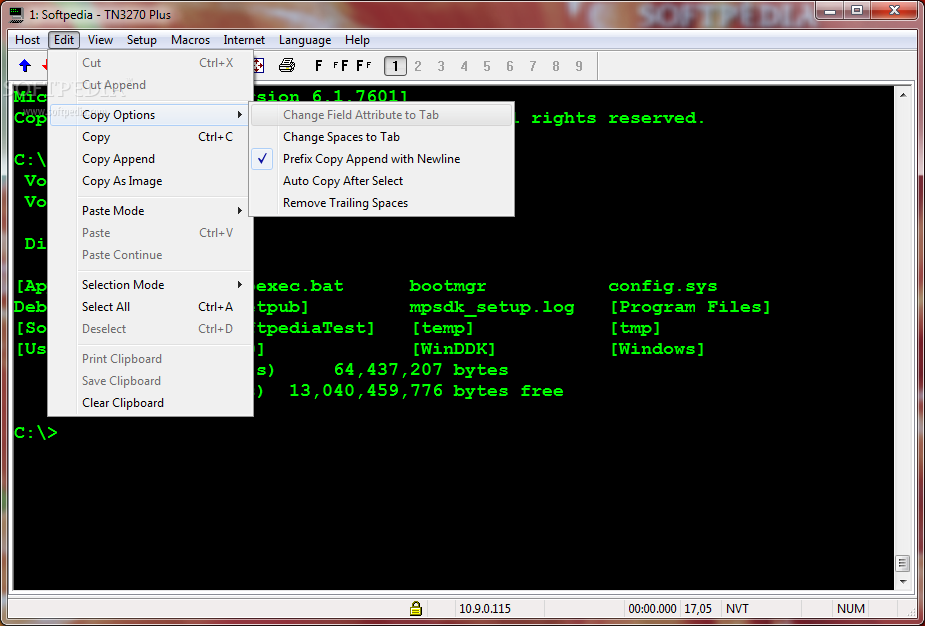Choose Copy As Image entry
This screenshot has height=626, width=925.
[x=150, y=181]
